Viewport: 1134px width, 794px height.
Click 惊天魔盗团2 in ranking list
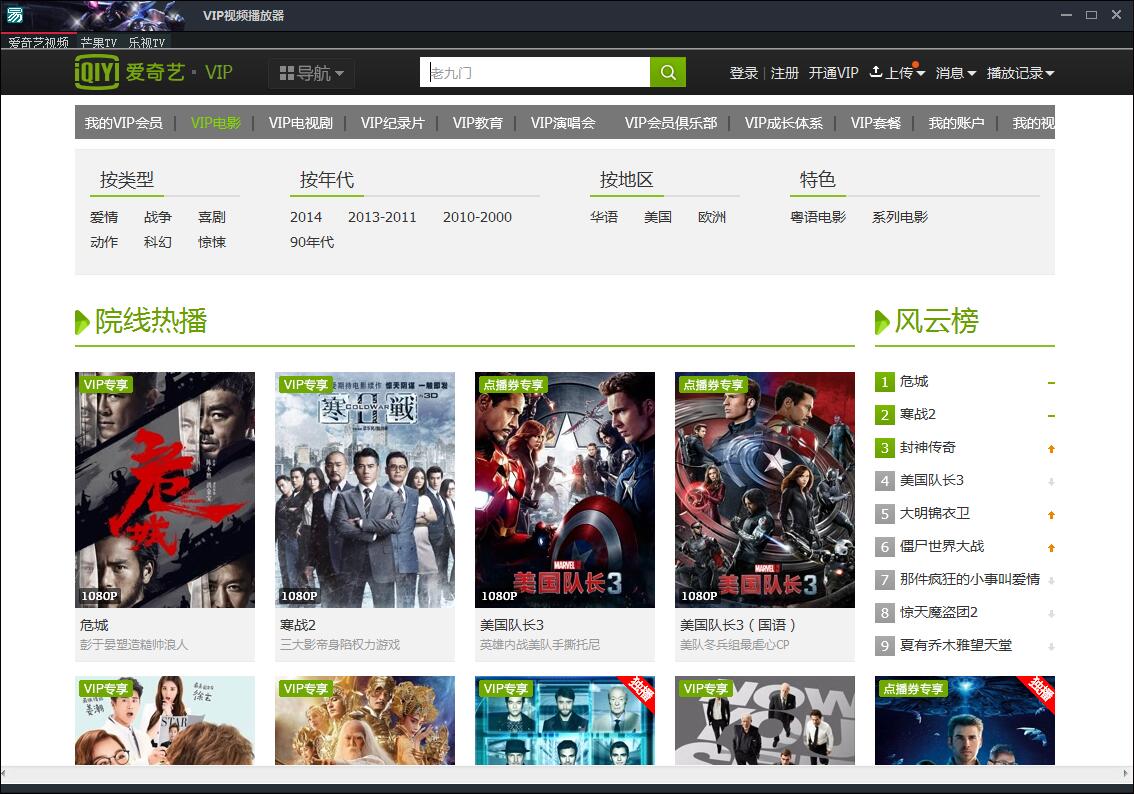(x=939, y=612)
